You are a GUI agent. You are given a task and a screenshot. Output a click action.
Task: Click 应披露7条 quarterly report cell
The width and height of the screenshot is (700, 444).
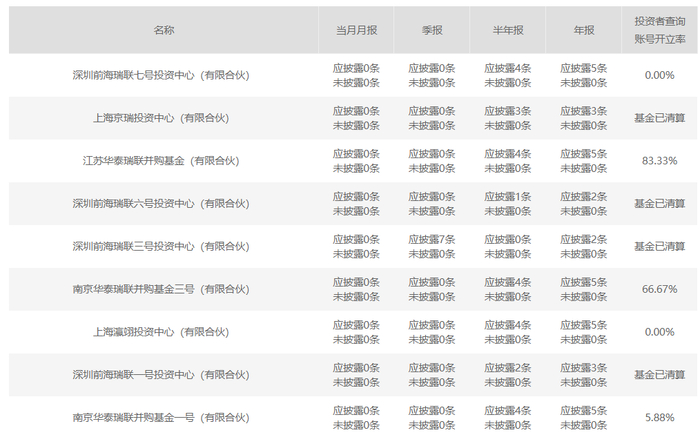click(432, 240)
